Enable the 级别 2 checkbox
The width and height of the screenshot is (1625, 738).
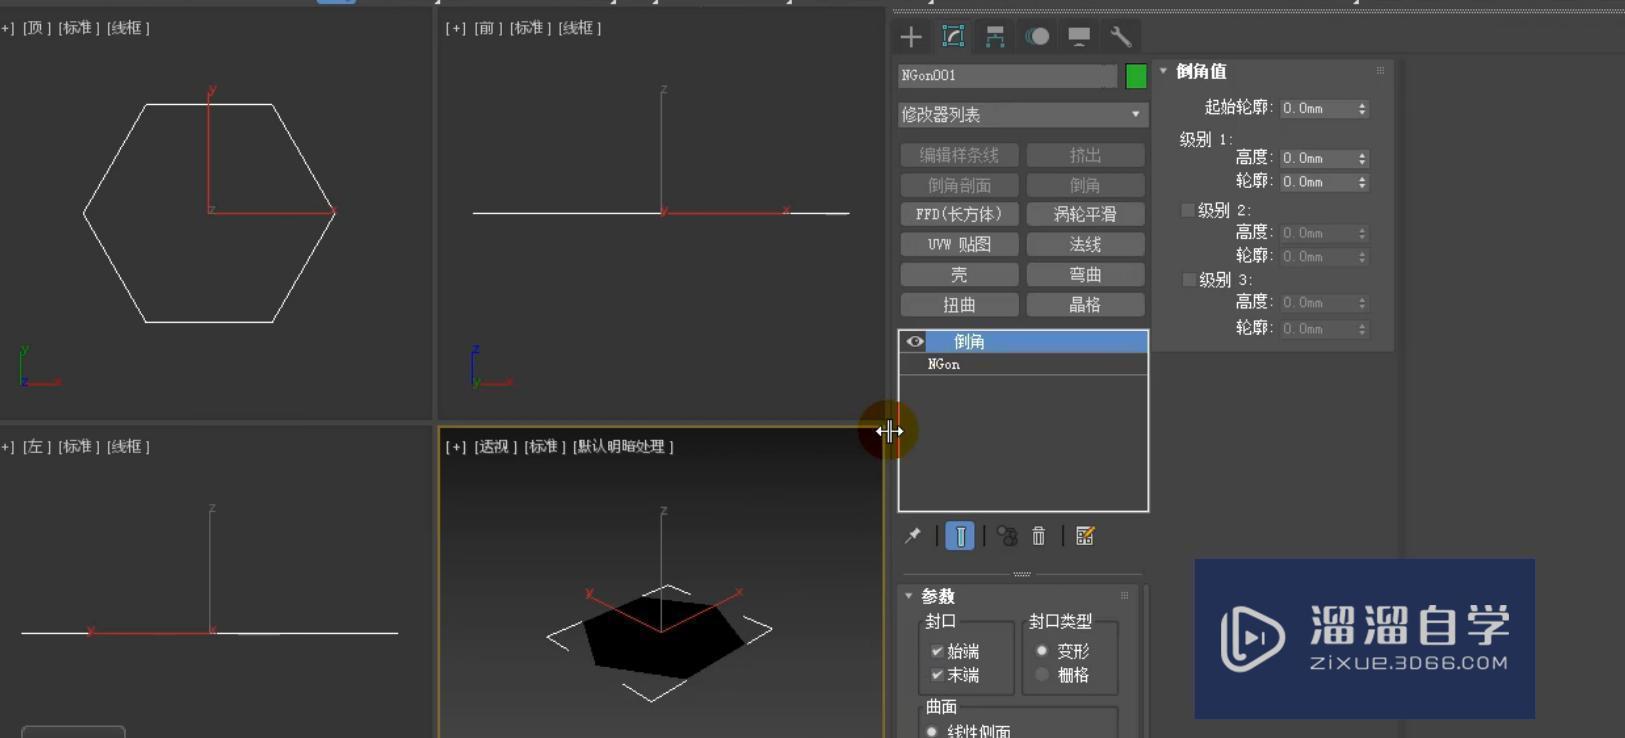1188,210
